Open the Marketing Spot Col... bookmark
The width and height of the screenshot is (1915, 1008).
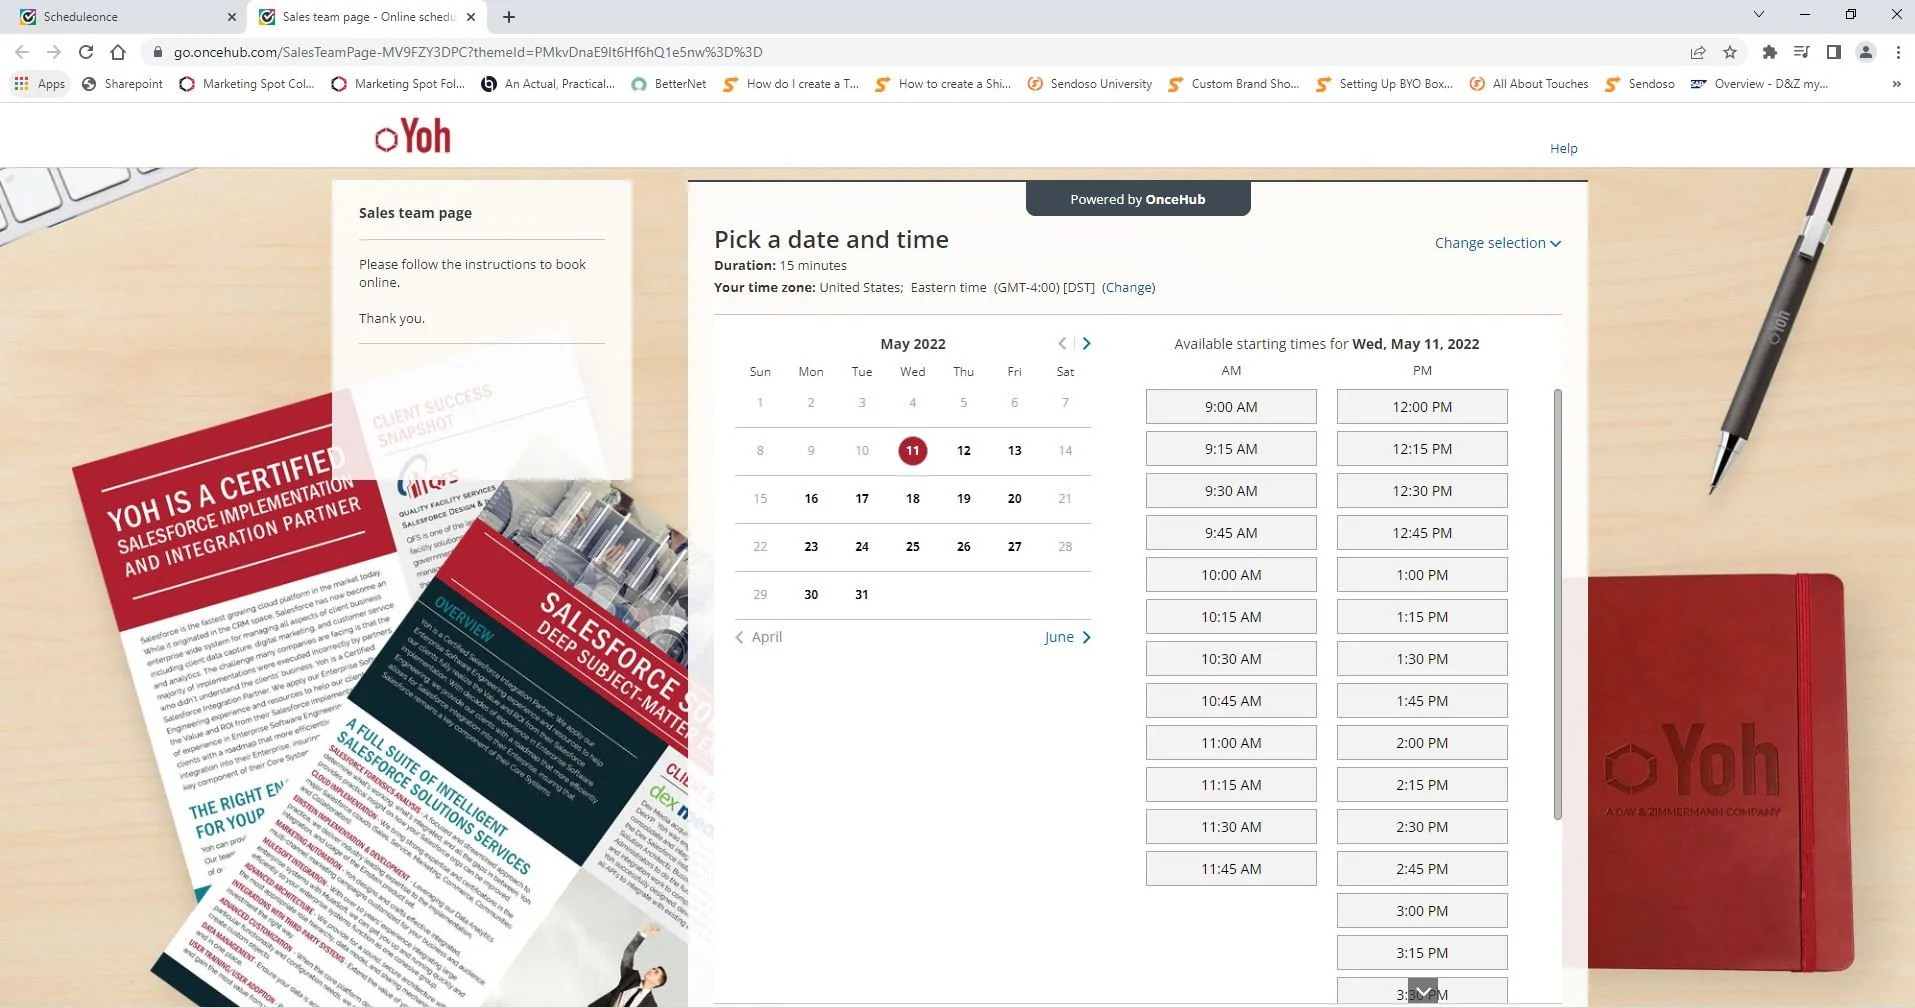246,84
